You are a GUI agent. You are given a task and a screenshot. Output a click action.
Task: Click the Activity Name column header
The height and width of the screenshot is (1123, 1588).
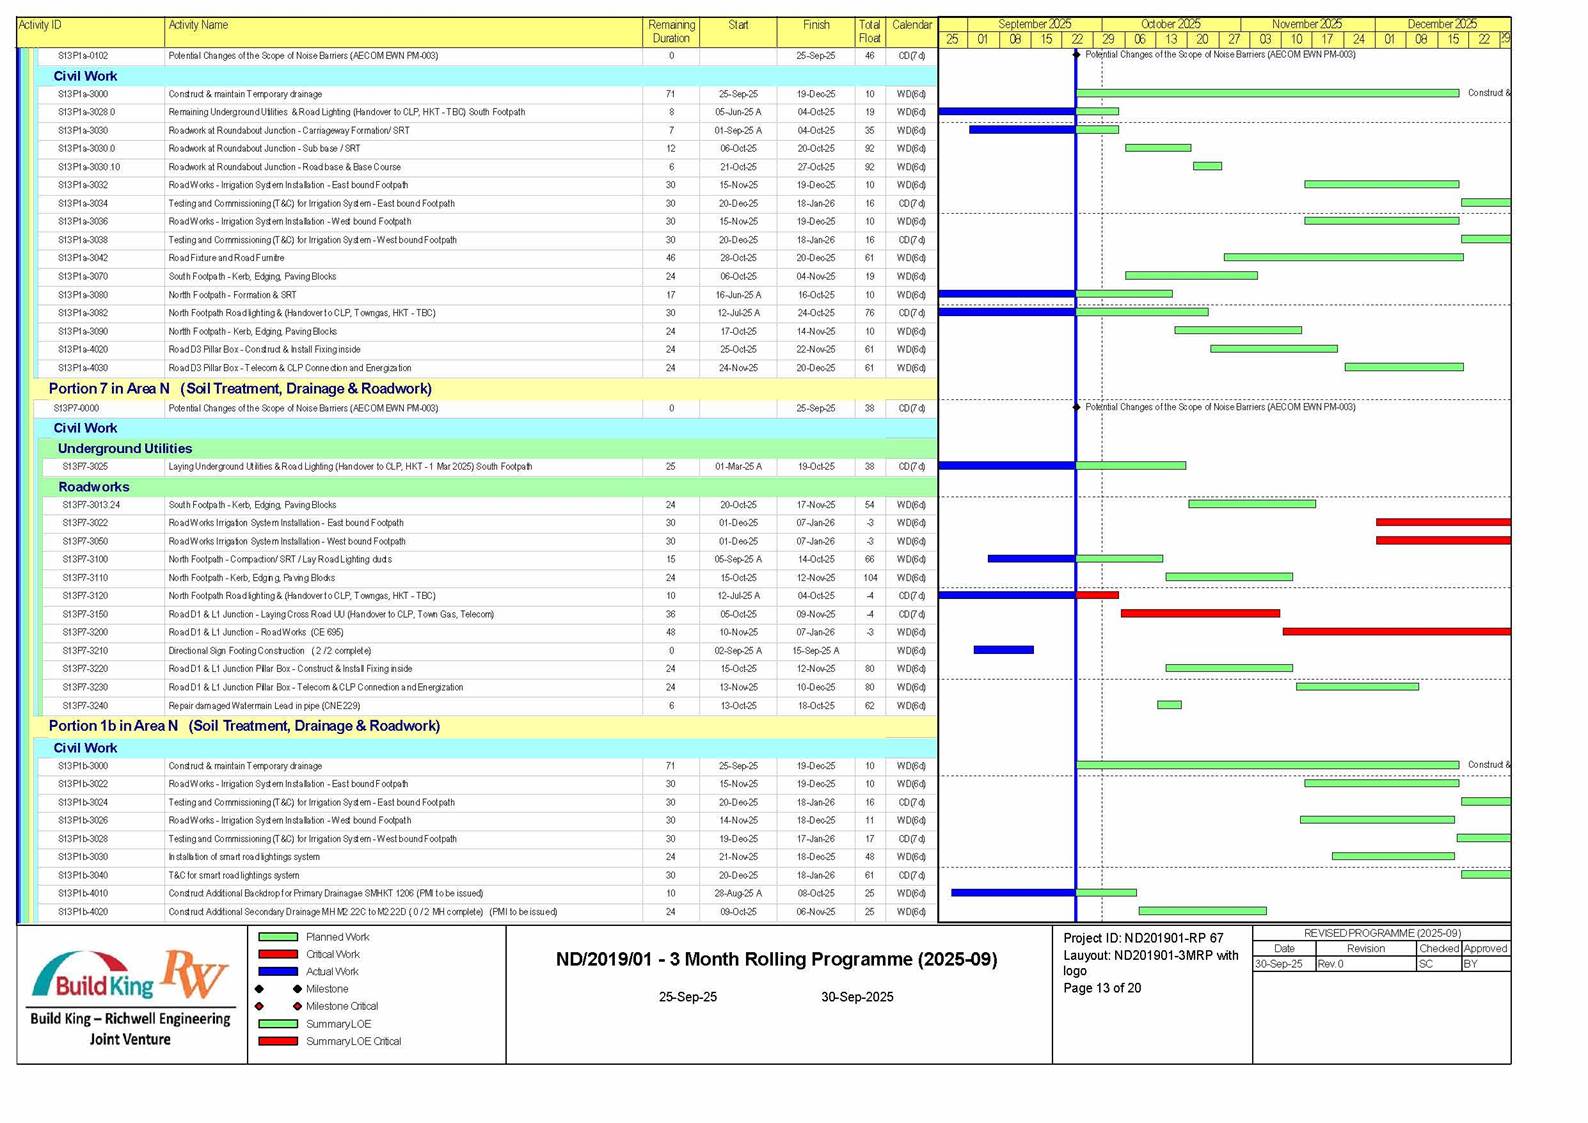pyautogui.click(x=198, y=25)
